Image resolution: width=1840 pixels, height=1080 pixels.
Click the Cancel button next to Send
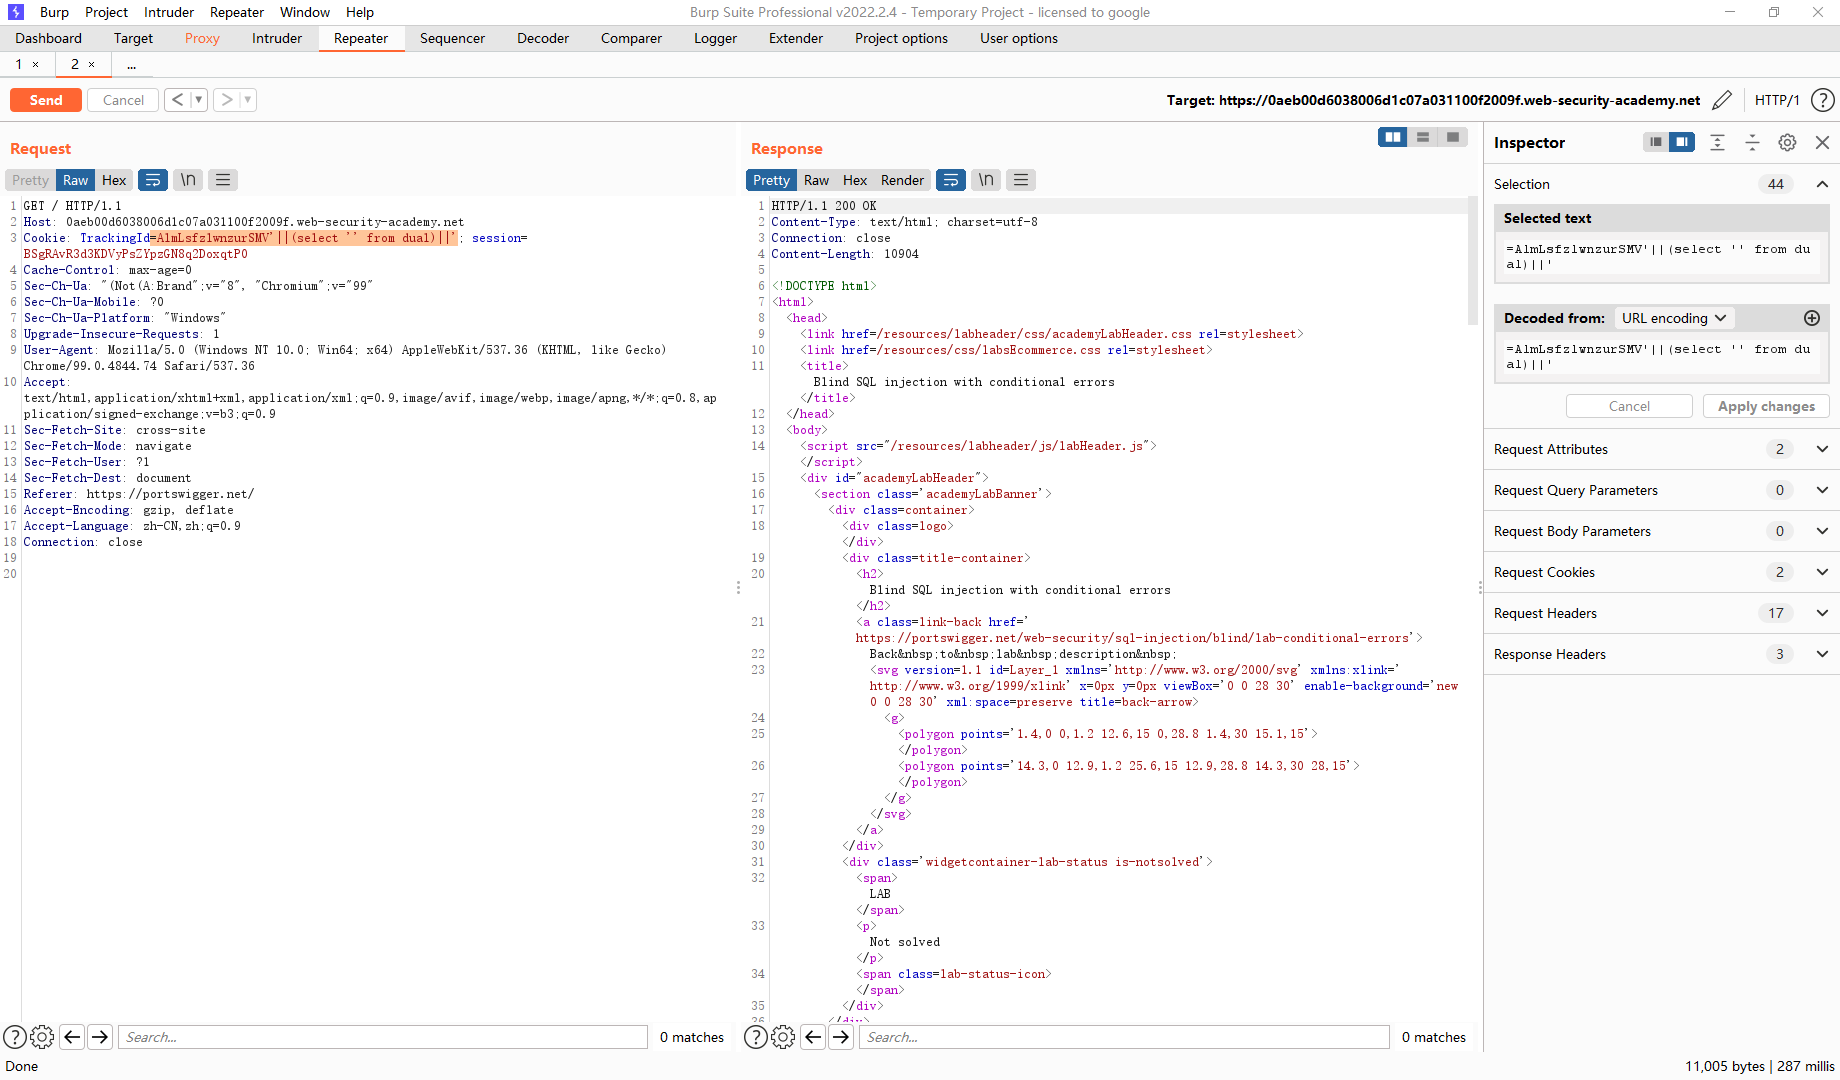[x=123, y=100]
